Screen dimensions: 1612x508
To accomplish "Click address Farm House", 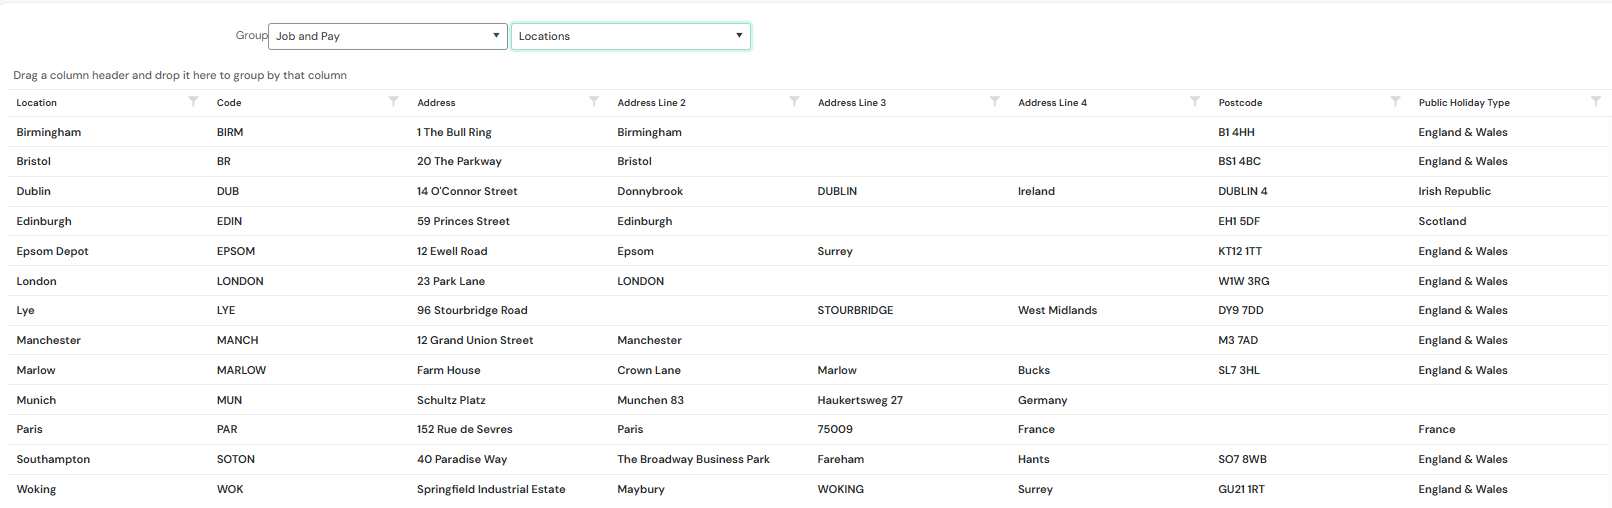I will (x=449, y=370).
